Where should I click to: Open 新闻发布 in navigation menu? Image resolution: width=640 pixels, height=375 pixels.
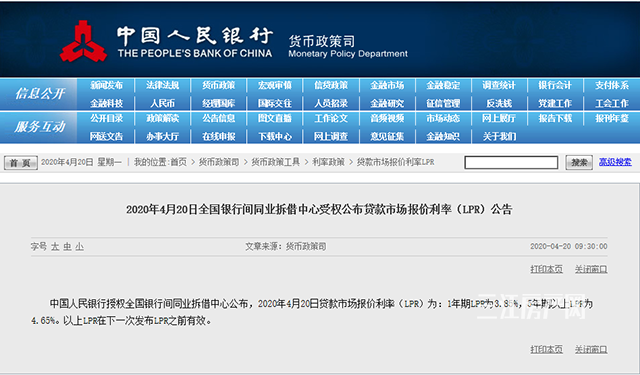pos(106,85)
